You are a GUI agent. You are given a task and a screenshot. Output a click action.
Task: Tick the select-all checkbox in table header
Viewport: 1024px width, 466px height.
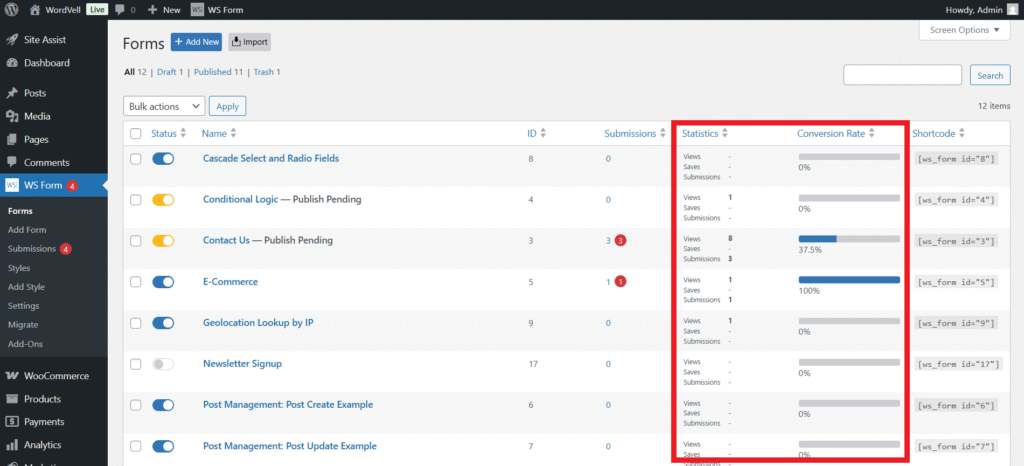[136, 134]
